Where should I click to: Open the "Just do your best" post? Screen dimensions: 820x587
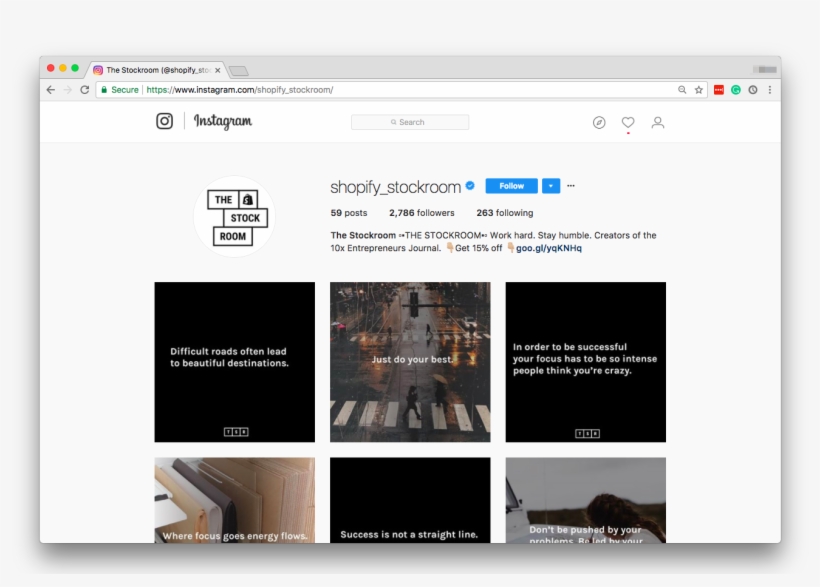coord(410,362)
